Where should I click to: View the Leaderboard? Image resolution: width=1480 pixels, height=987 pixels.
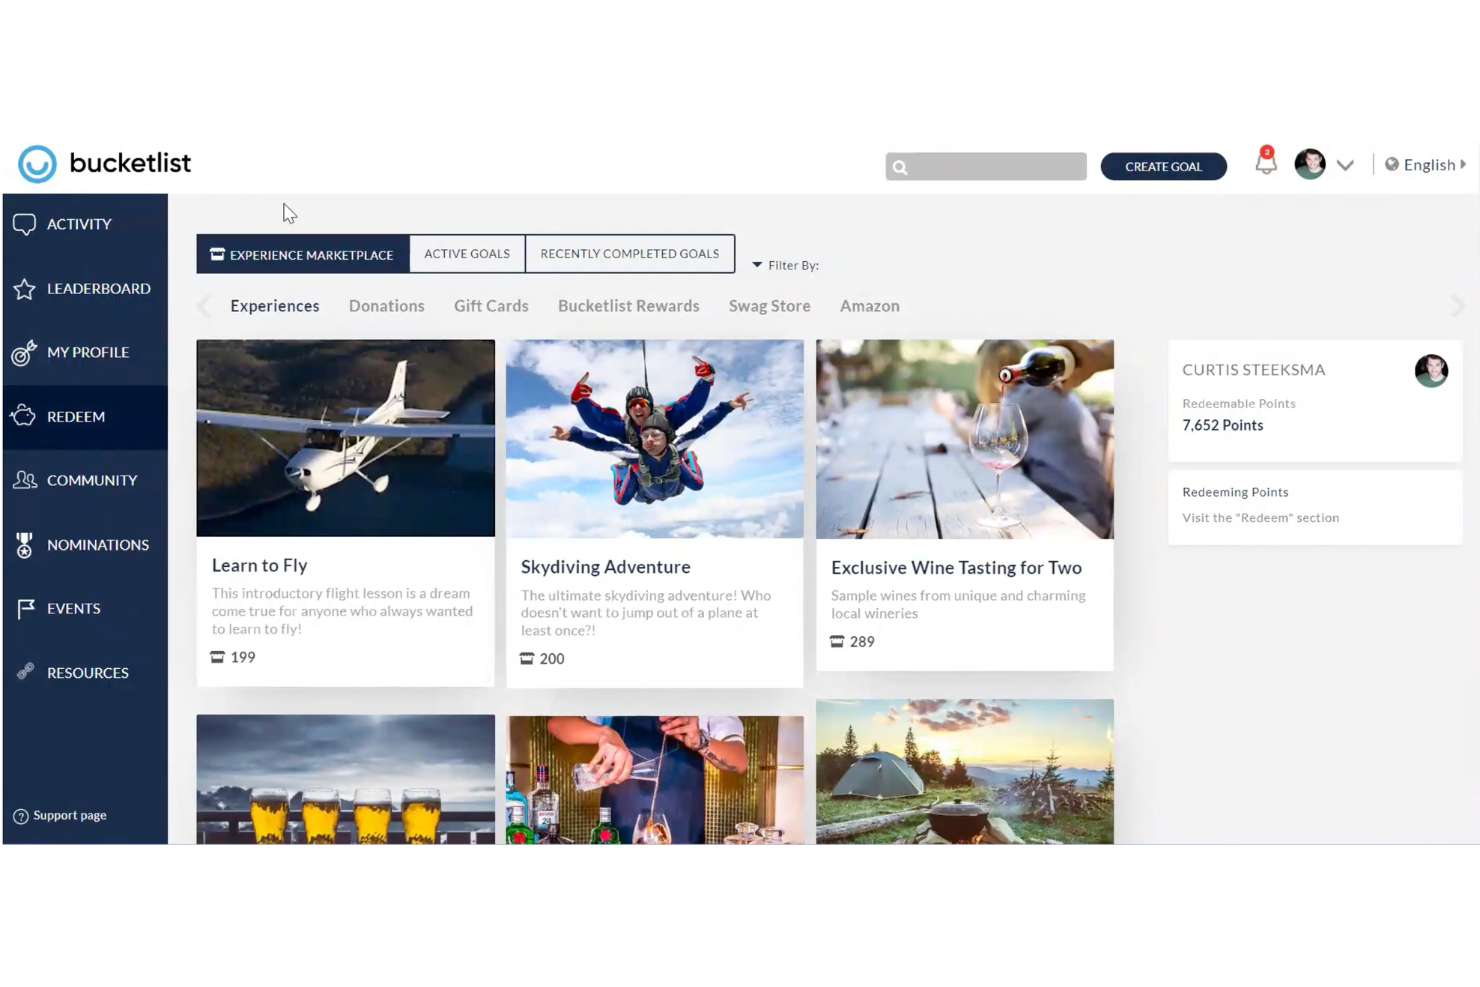point(98,288)
